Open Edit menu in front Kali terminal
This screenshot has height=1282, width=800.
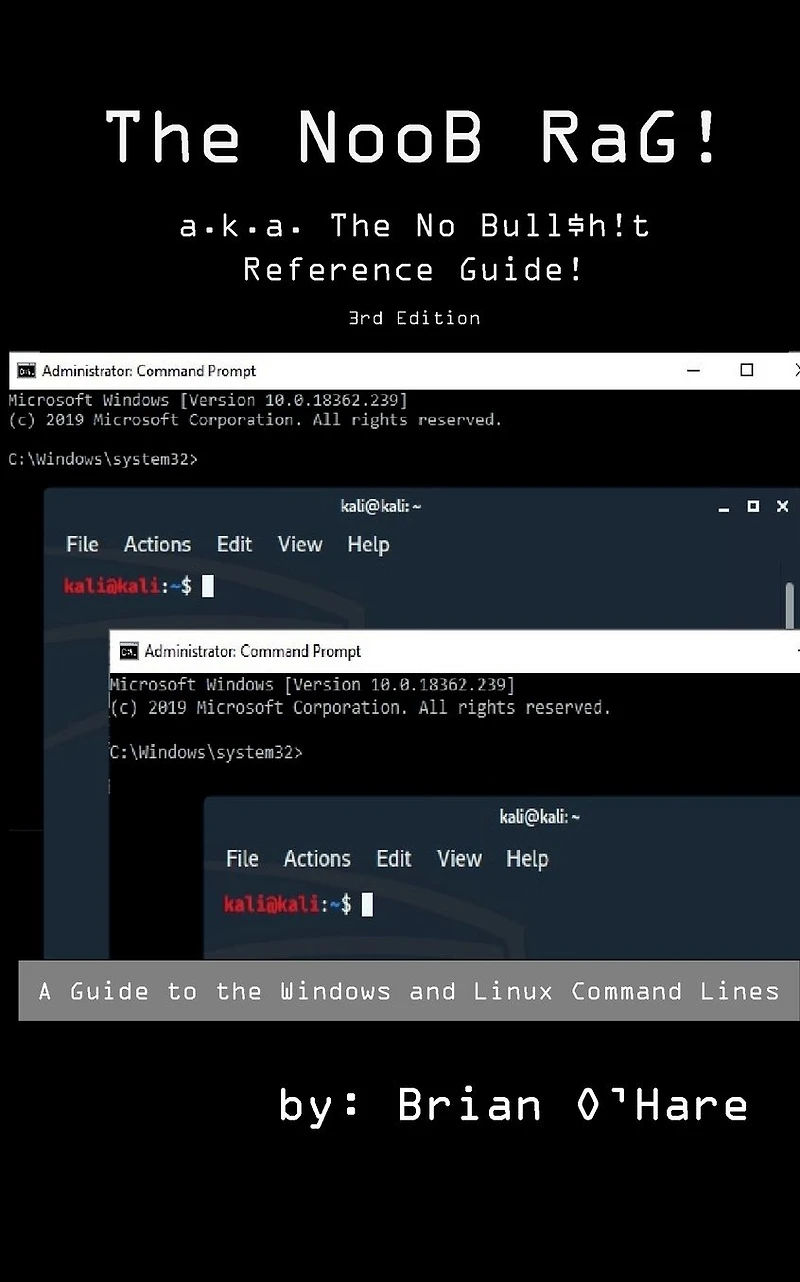394,858
